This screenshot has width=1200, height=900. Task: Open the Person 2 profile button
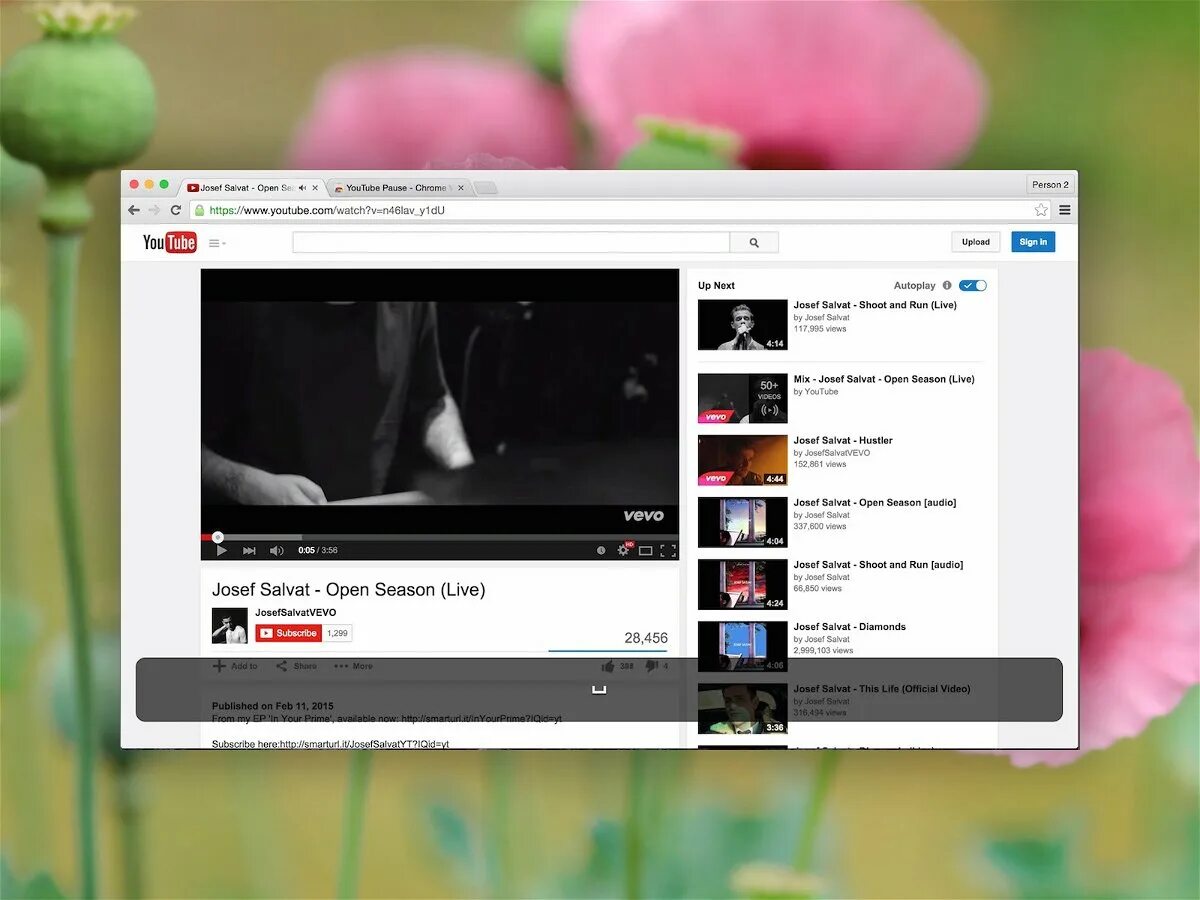pos(1050,185)
